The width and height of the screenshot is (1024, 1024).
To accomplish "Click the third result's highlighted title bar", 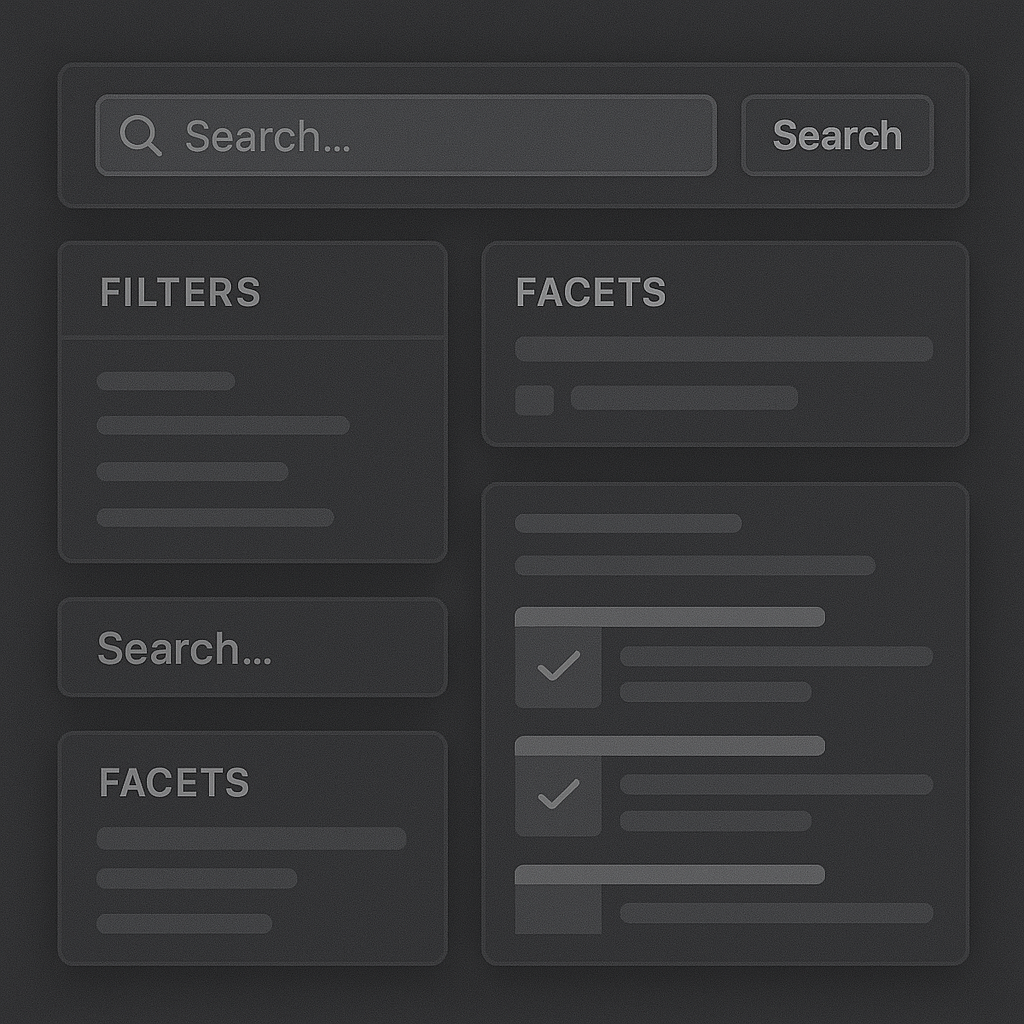I will coord(669,874).
